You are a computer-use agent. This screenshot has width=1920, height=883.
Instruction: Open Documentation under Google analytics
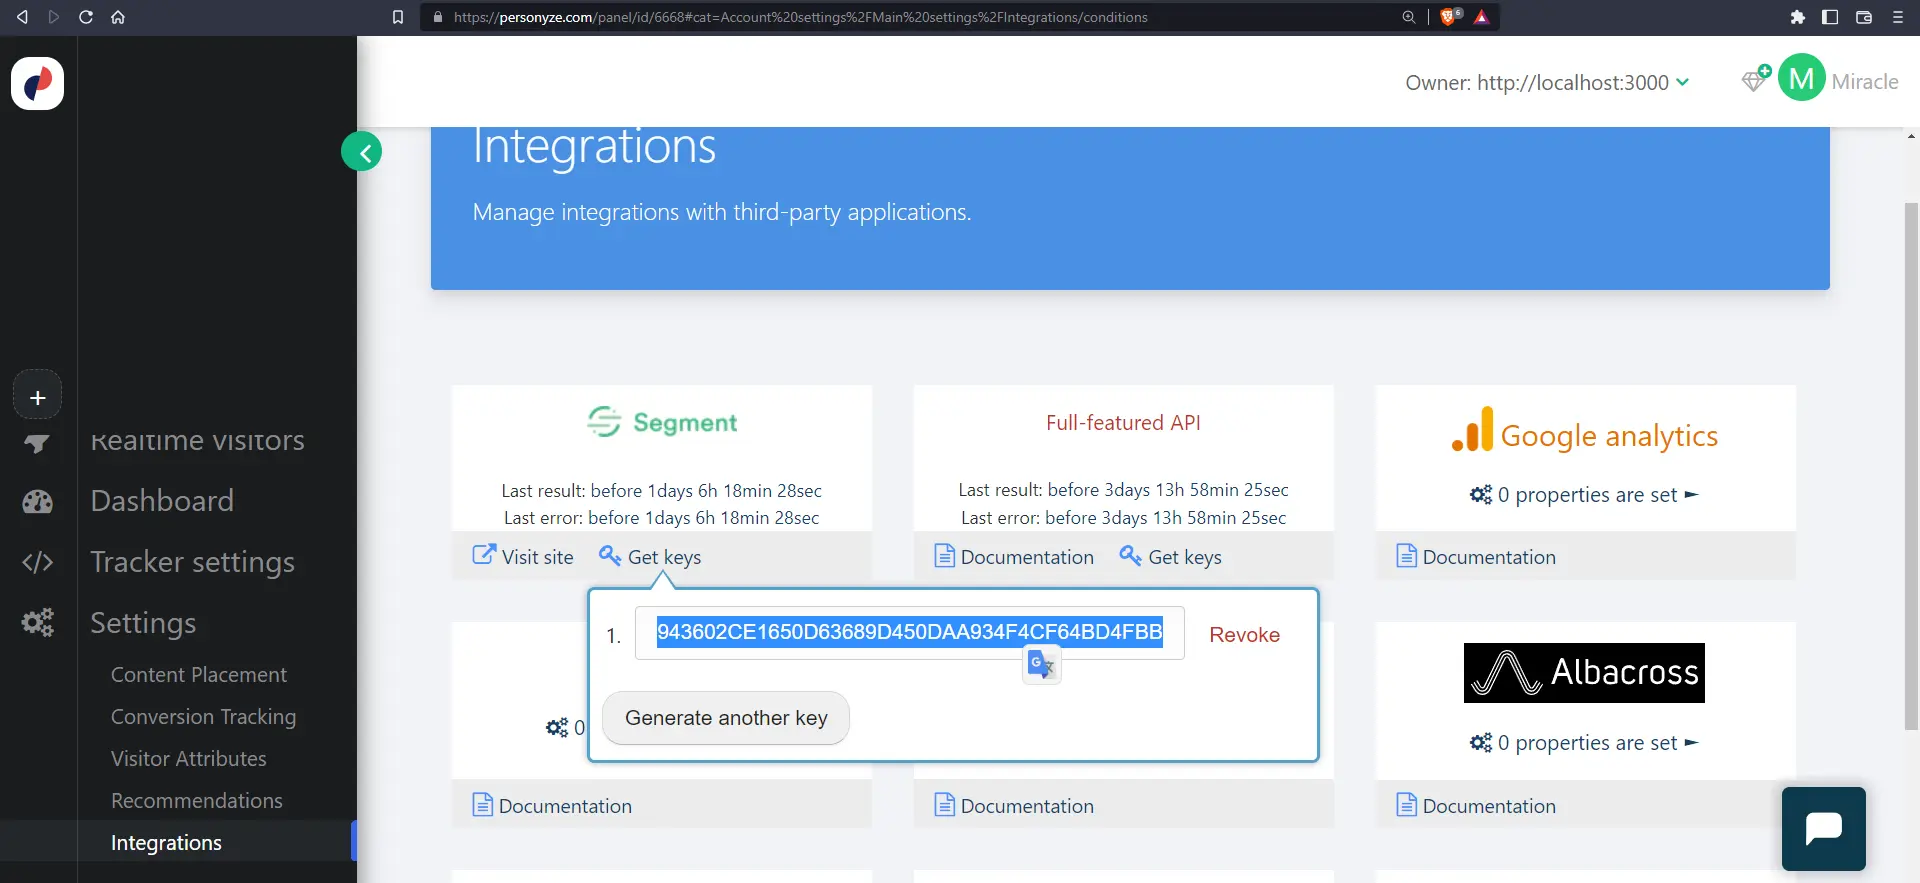point(1476,556)
